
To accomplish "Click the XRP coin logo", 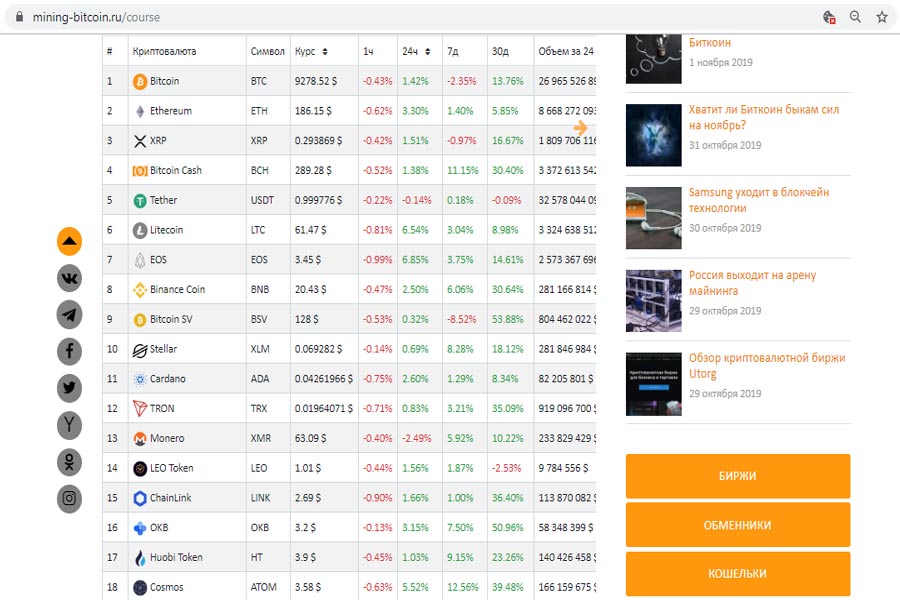I will click(140, 141).
